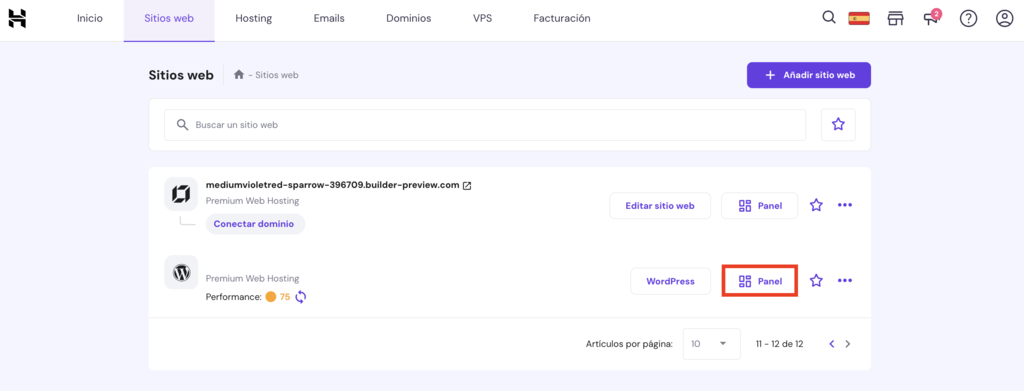Viewport: 1024px width, 391px height.
Task: Favorite the WordPress site with star
Action: pyautogui.click(x=816, y=281)
